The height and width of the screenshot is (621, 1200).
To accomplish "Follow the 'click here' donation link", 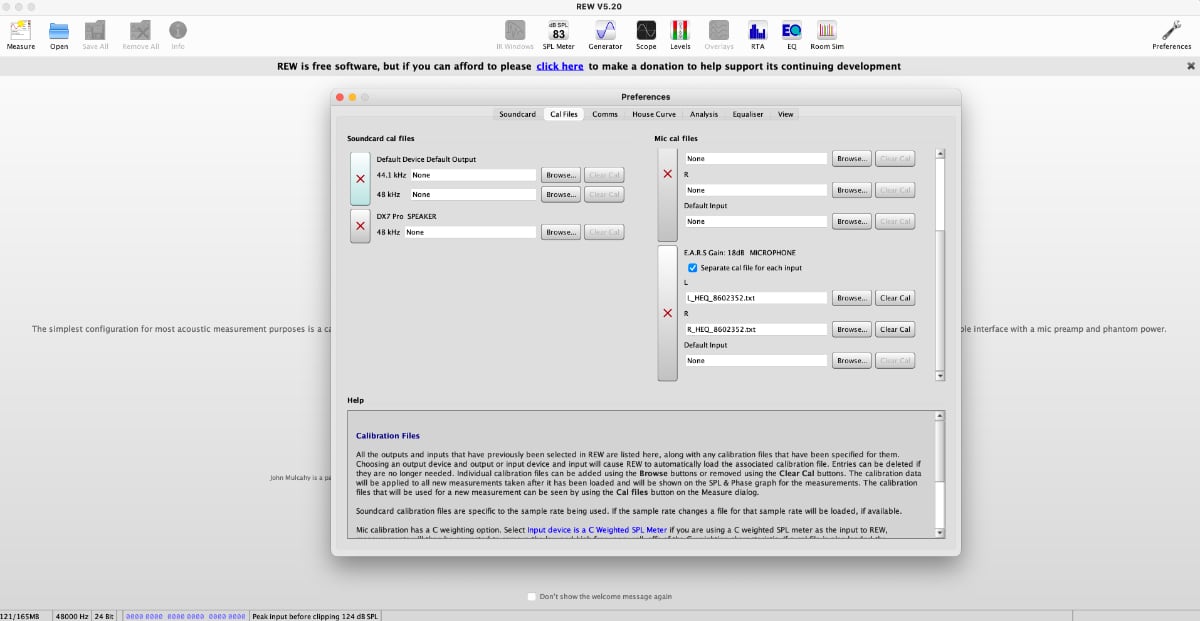I will click(559, 66).
